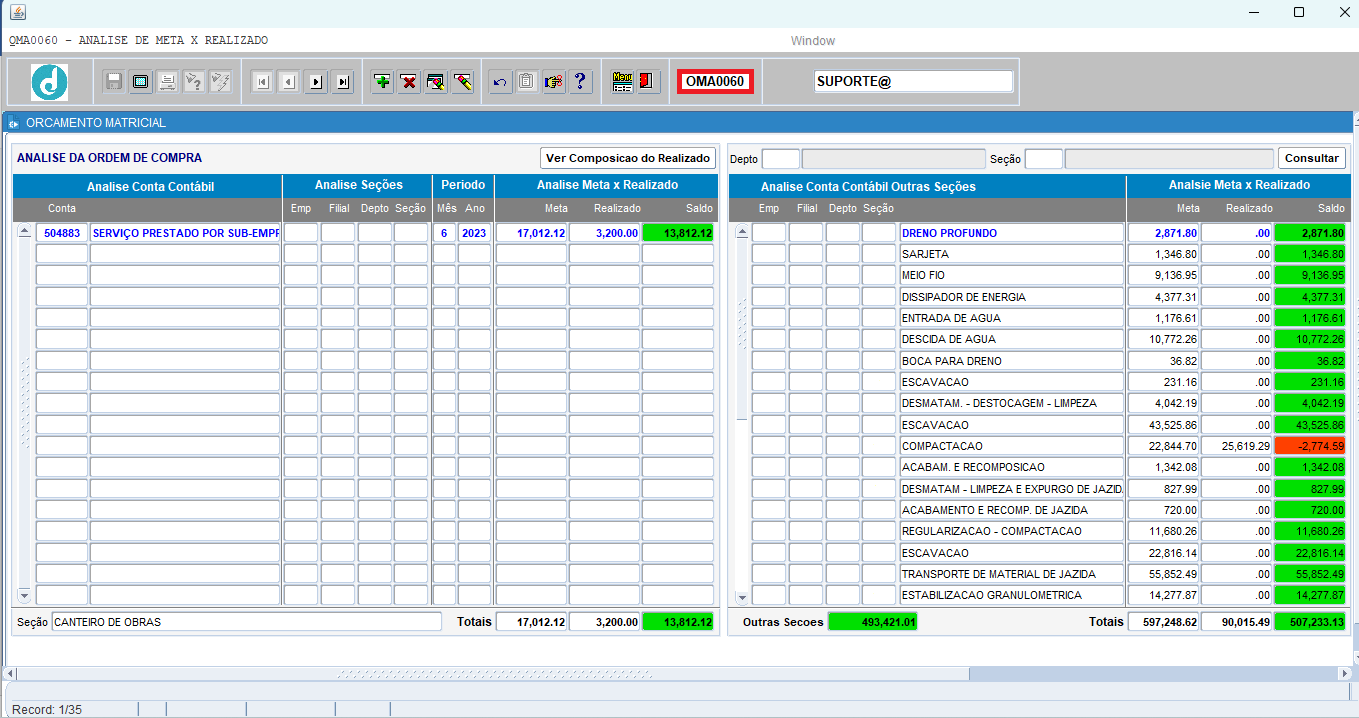Screen dimensions: 1359x718
Task: Click green Outras Secoes total 493,421.01
Action: (x=872, y=621)
